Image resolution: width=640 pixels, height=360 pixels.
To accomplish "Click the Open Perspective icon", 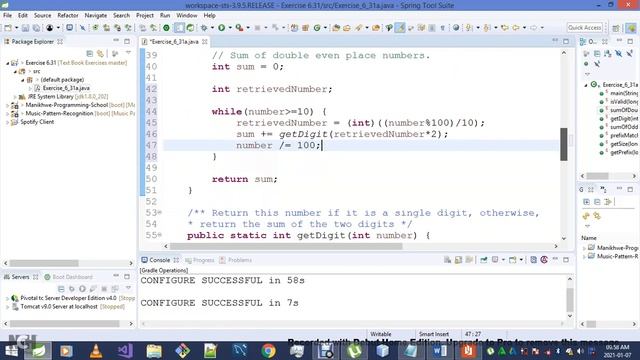I will [616, 28].
